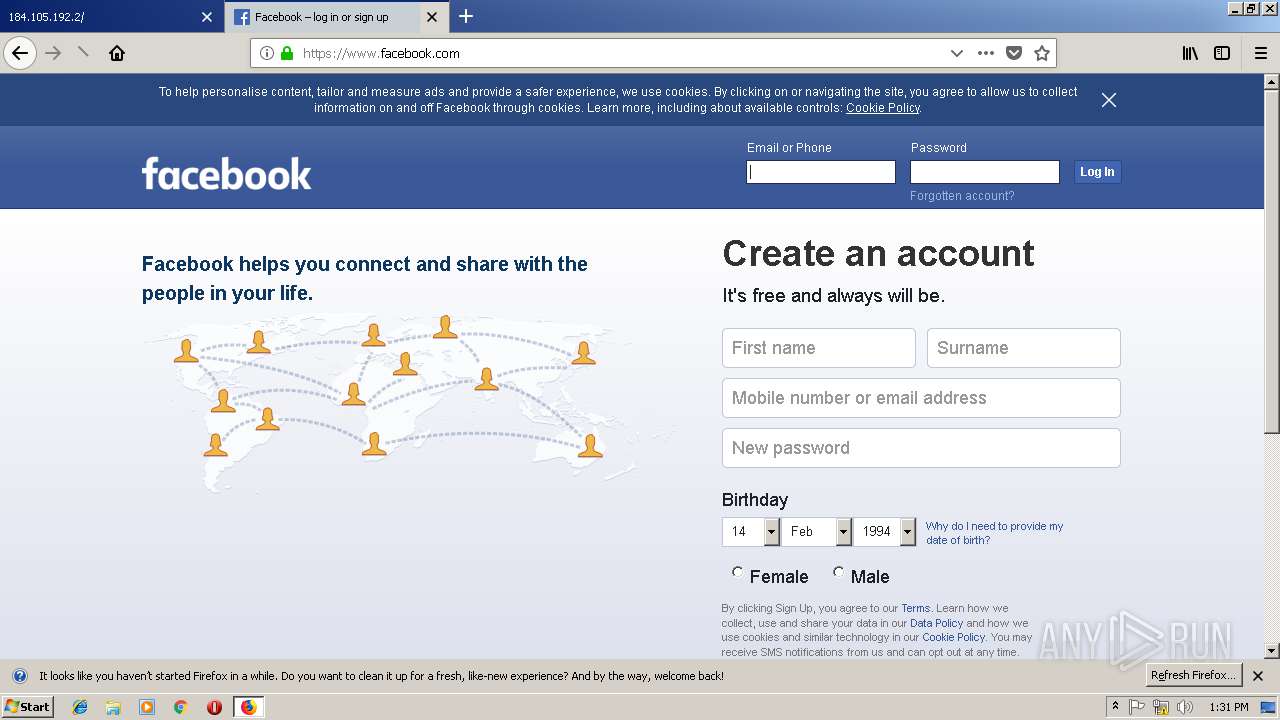Click the Firefox taskbar button
Screen dimensions: 1280x720
tap(248, 707)
